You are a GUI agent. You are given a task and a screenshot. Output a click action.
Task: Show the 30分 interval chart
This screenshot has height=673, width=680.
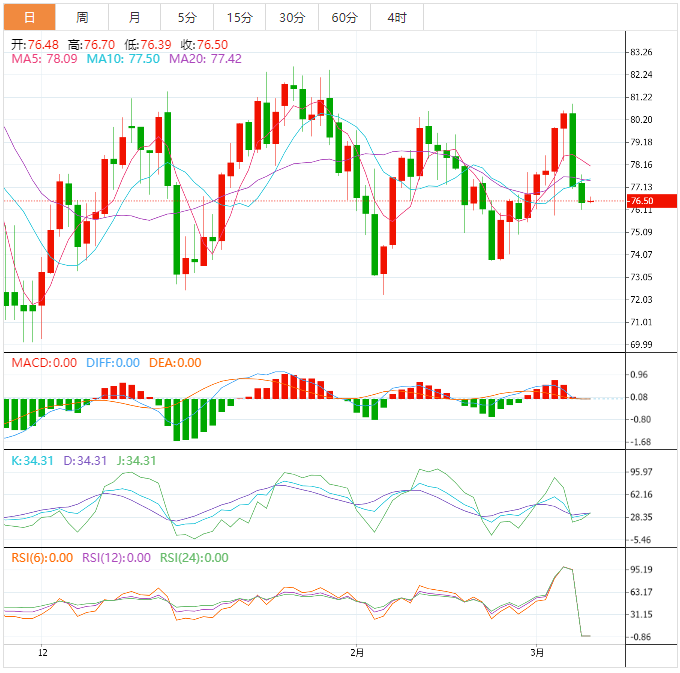292,17
